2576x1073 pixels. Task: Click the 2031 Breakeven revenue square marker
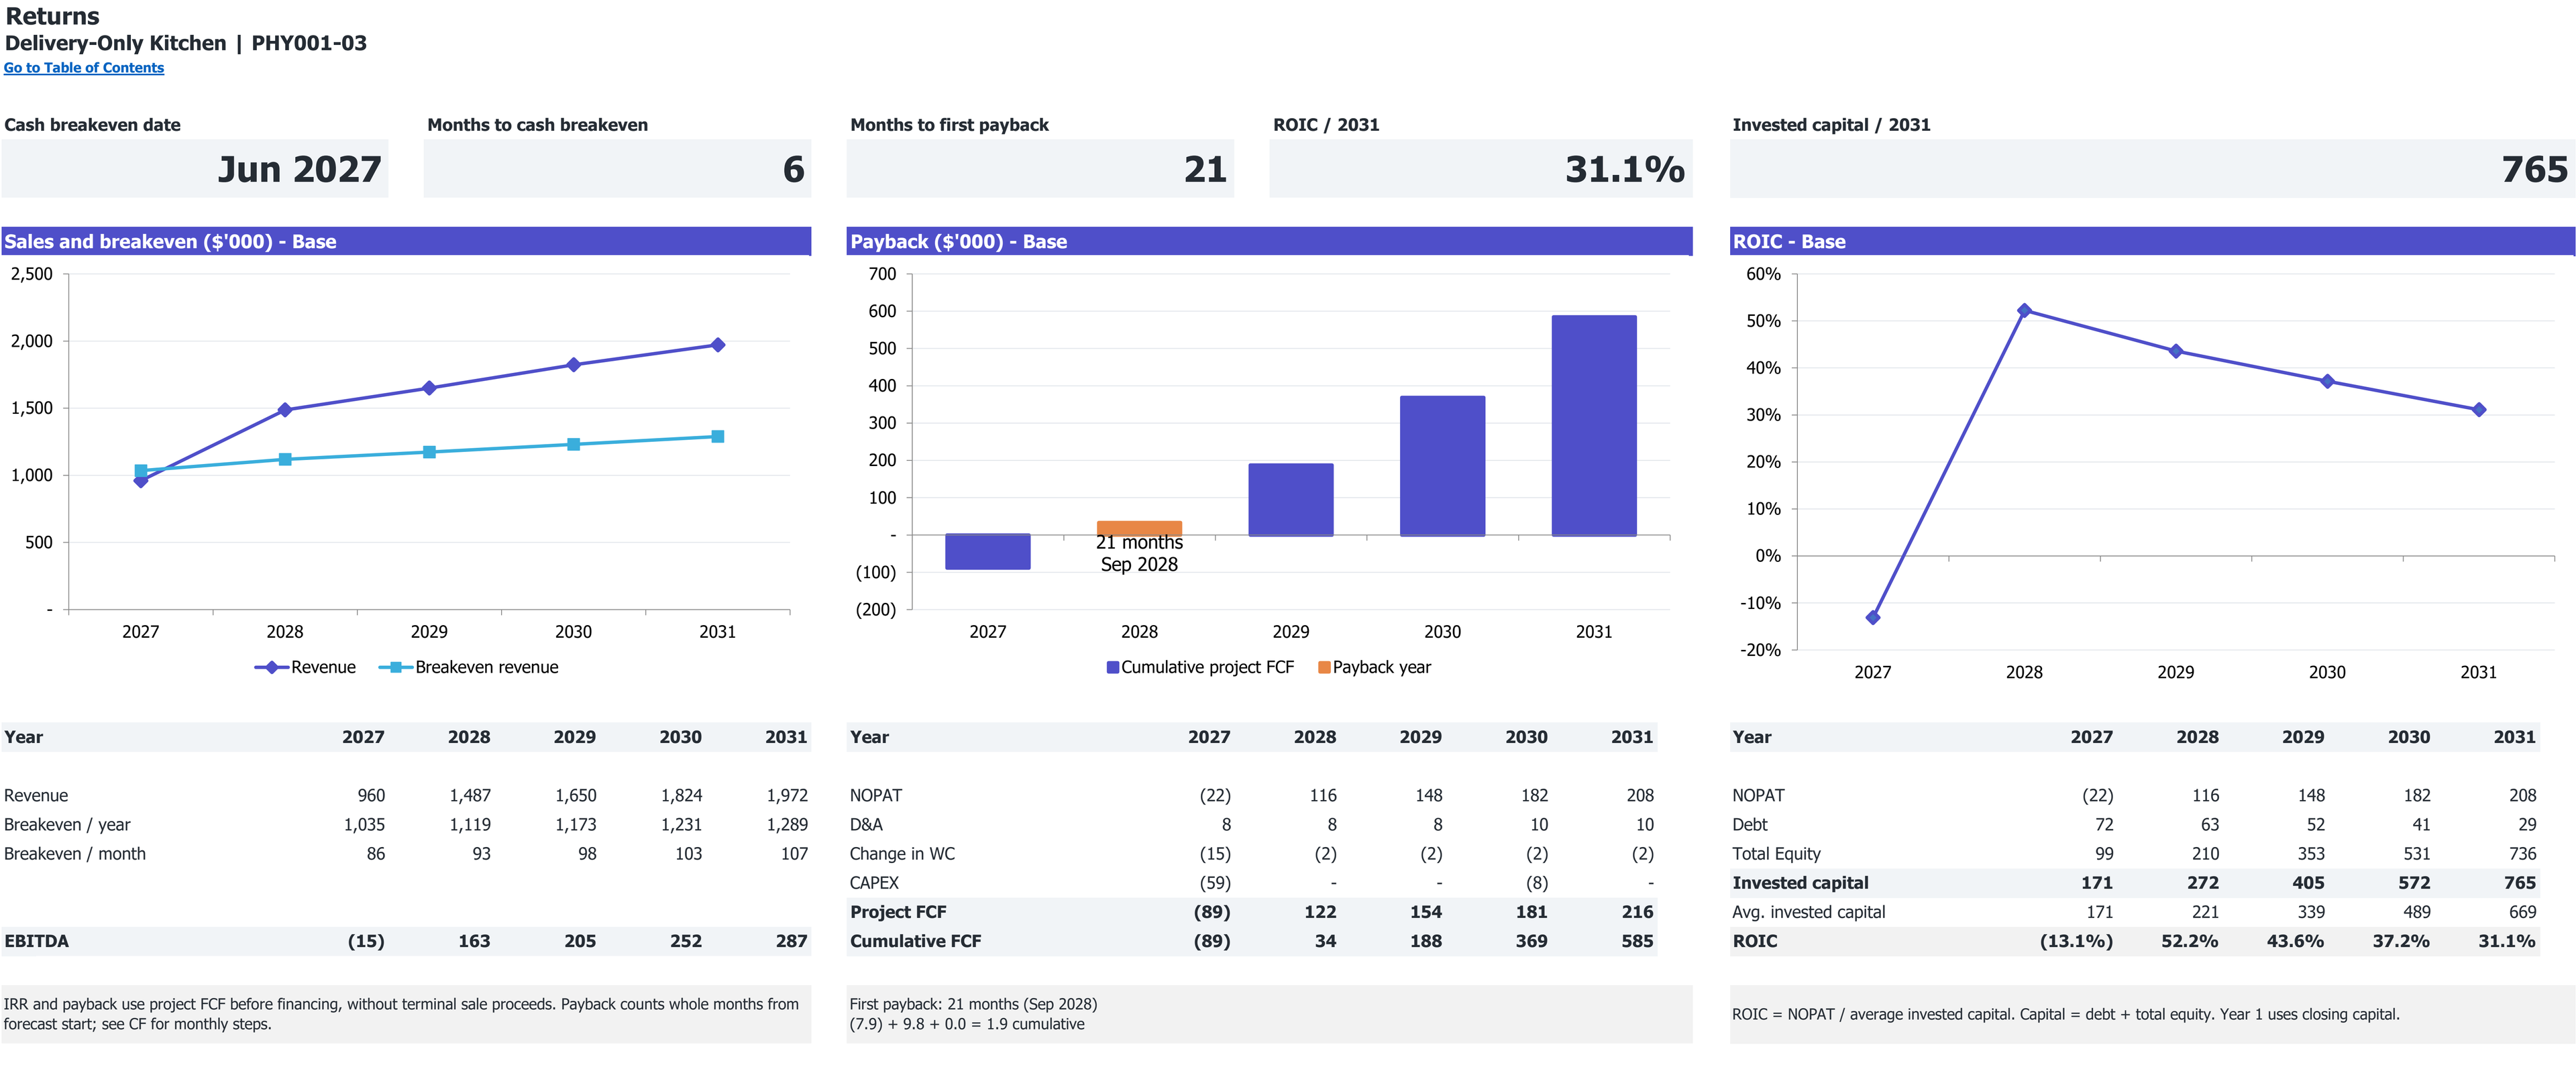click(x=717, y=436)
